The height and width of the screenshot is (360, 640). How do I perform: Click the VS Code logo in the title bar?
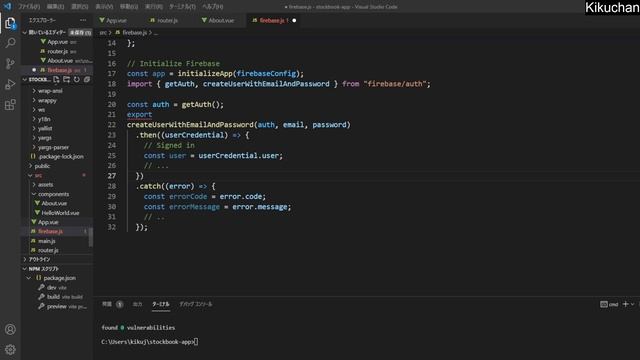pyautogui.click(x=7, y=6)
